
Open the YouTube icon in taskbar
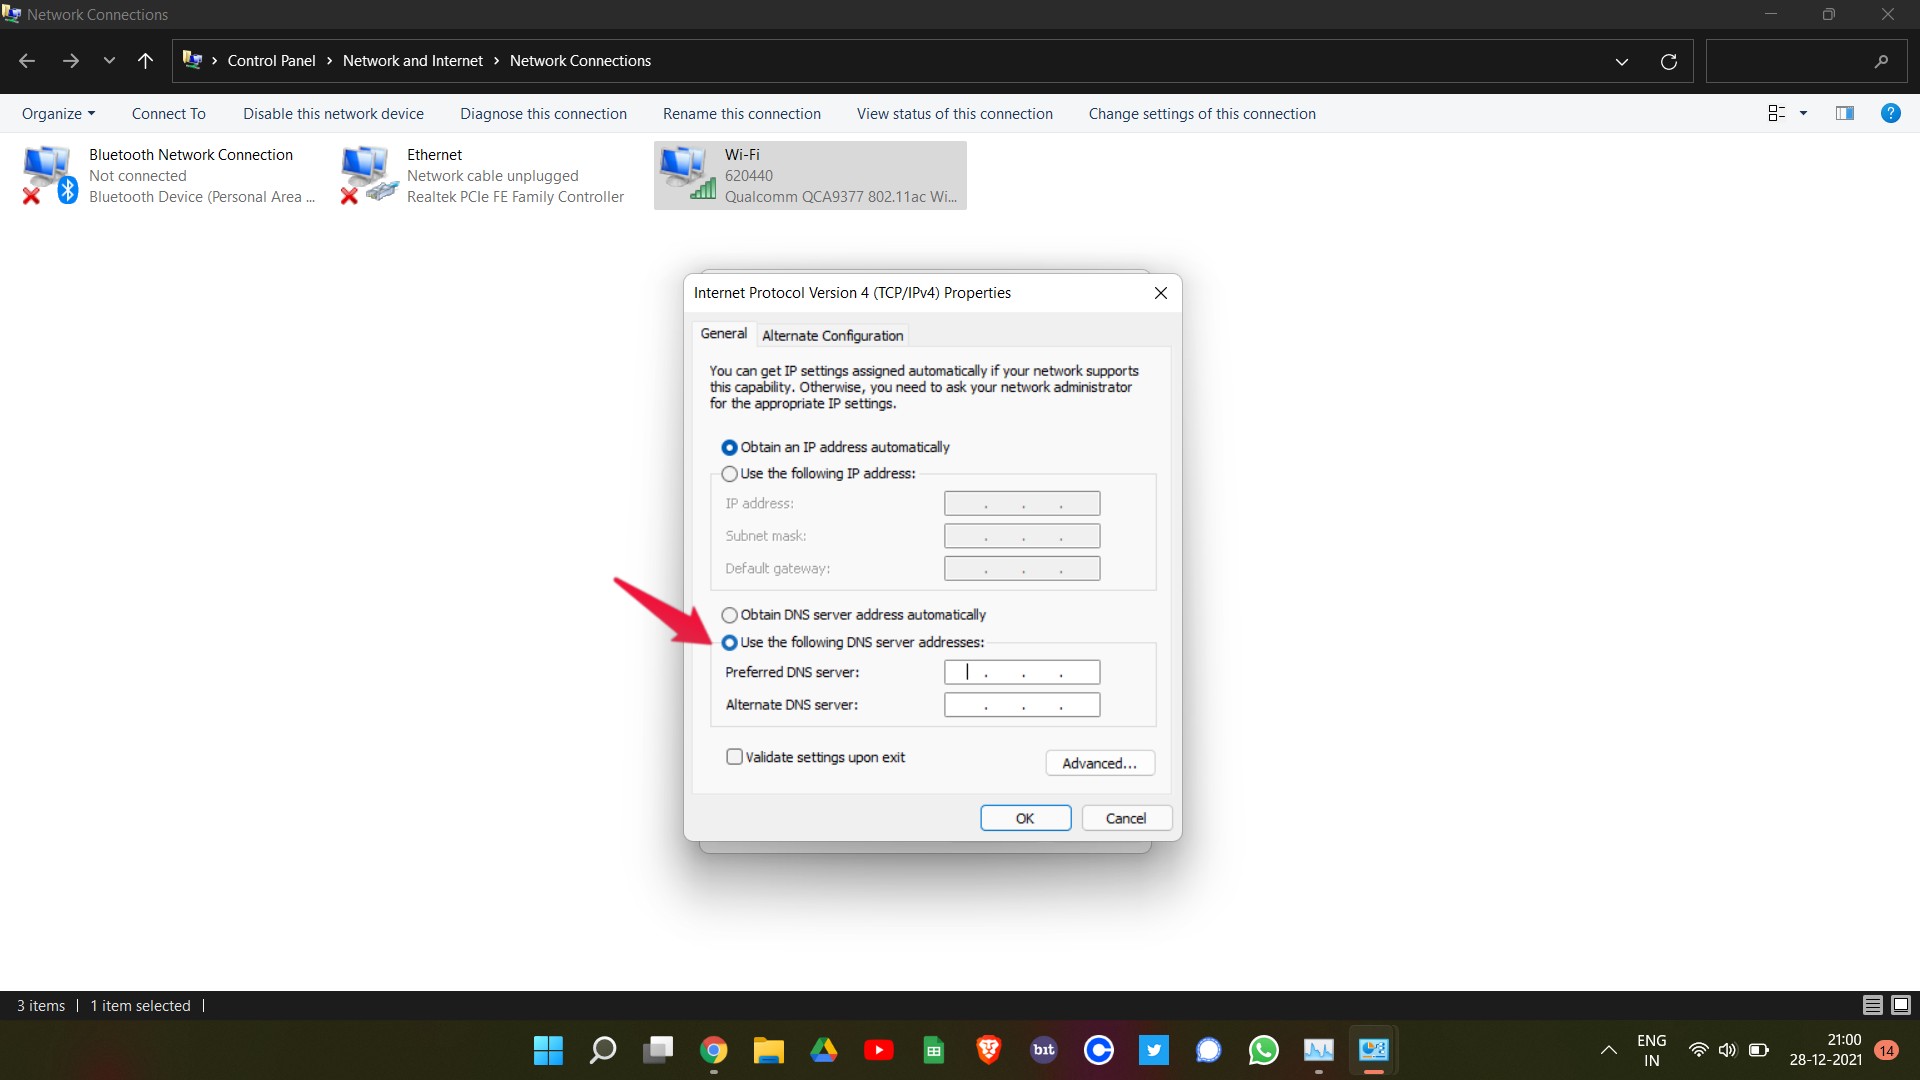tap(877, 1051)
